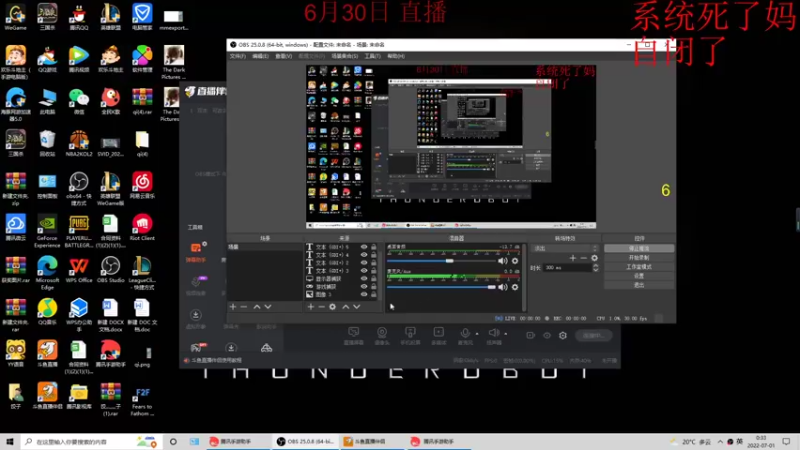Open the File menu in OBS
Image resolution: width=800 pixels, height=450 pixels.
237,56
